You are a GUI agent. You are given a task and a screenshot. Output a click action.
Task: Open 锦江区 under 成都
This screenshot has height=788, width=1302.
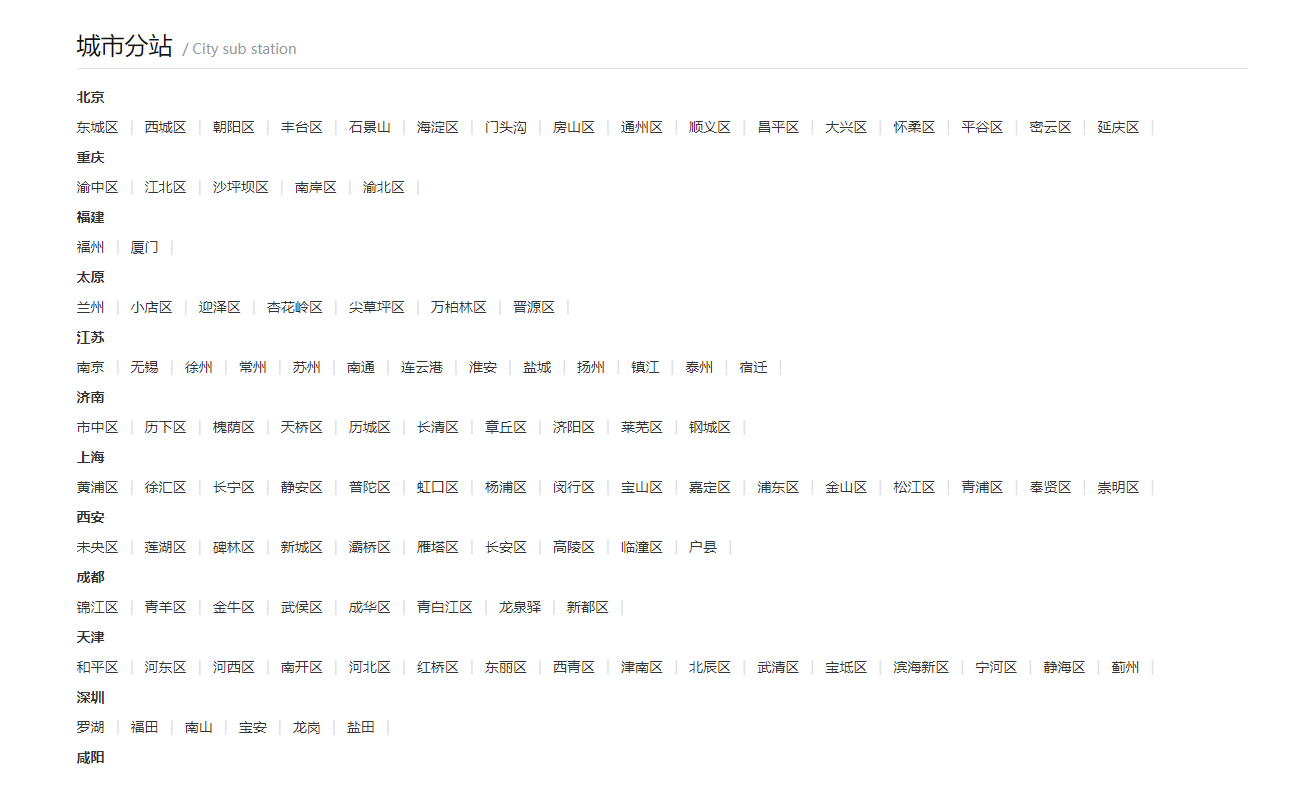click(97, 607)
